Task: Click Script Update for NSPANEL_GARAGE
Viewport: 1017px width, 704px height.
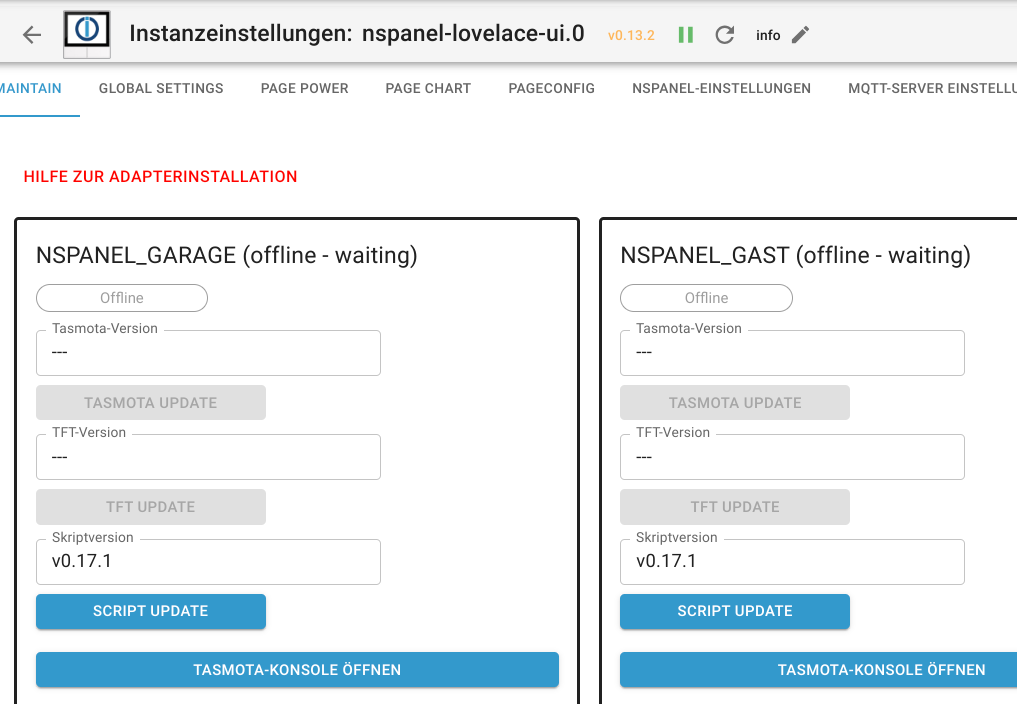Action: coord(151,611)
